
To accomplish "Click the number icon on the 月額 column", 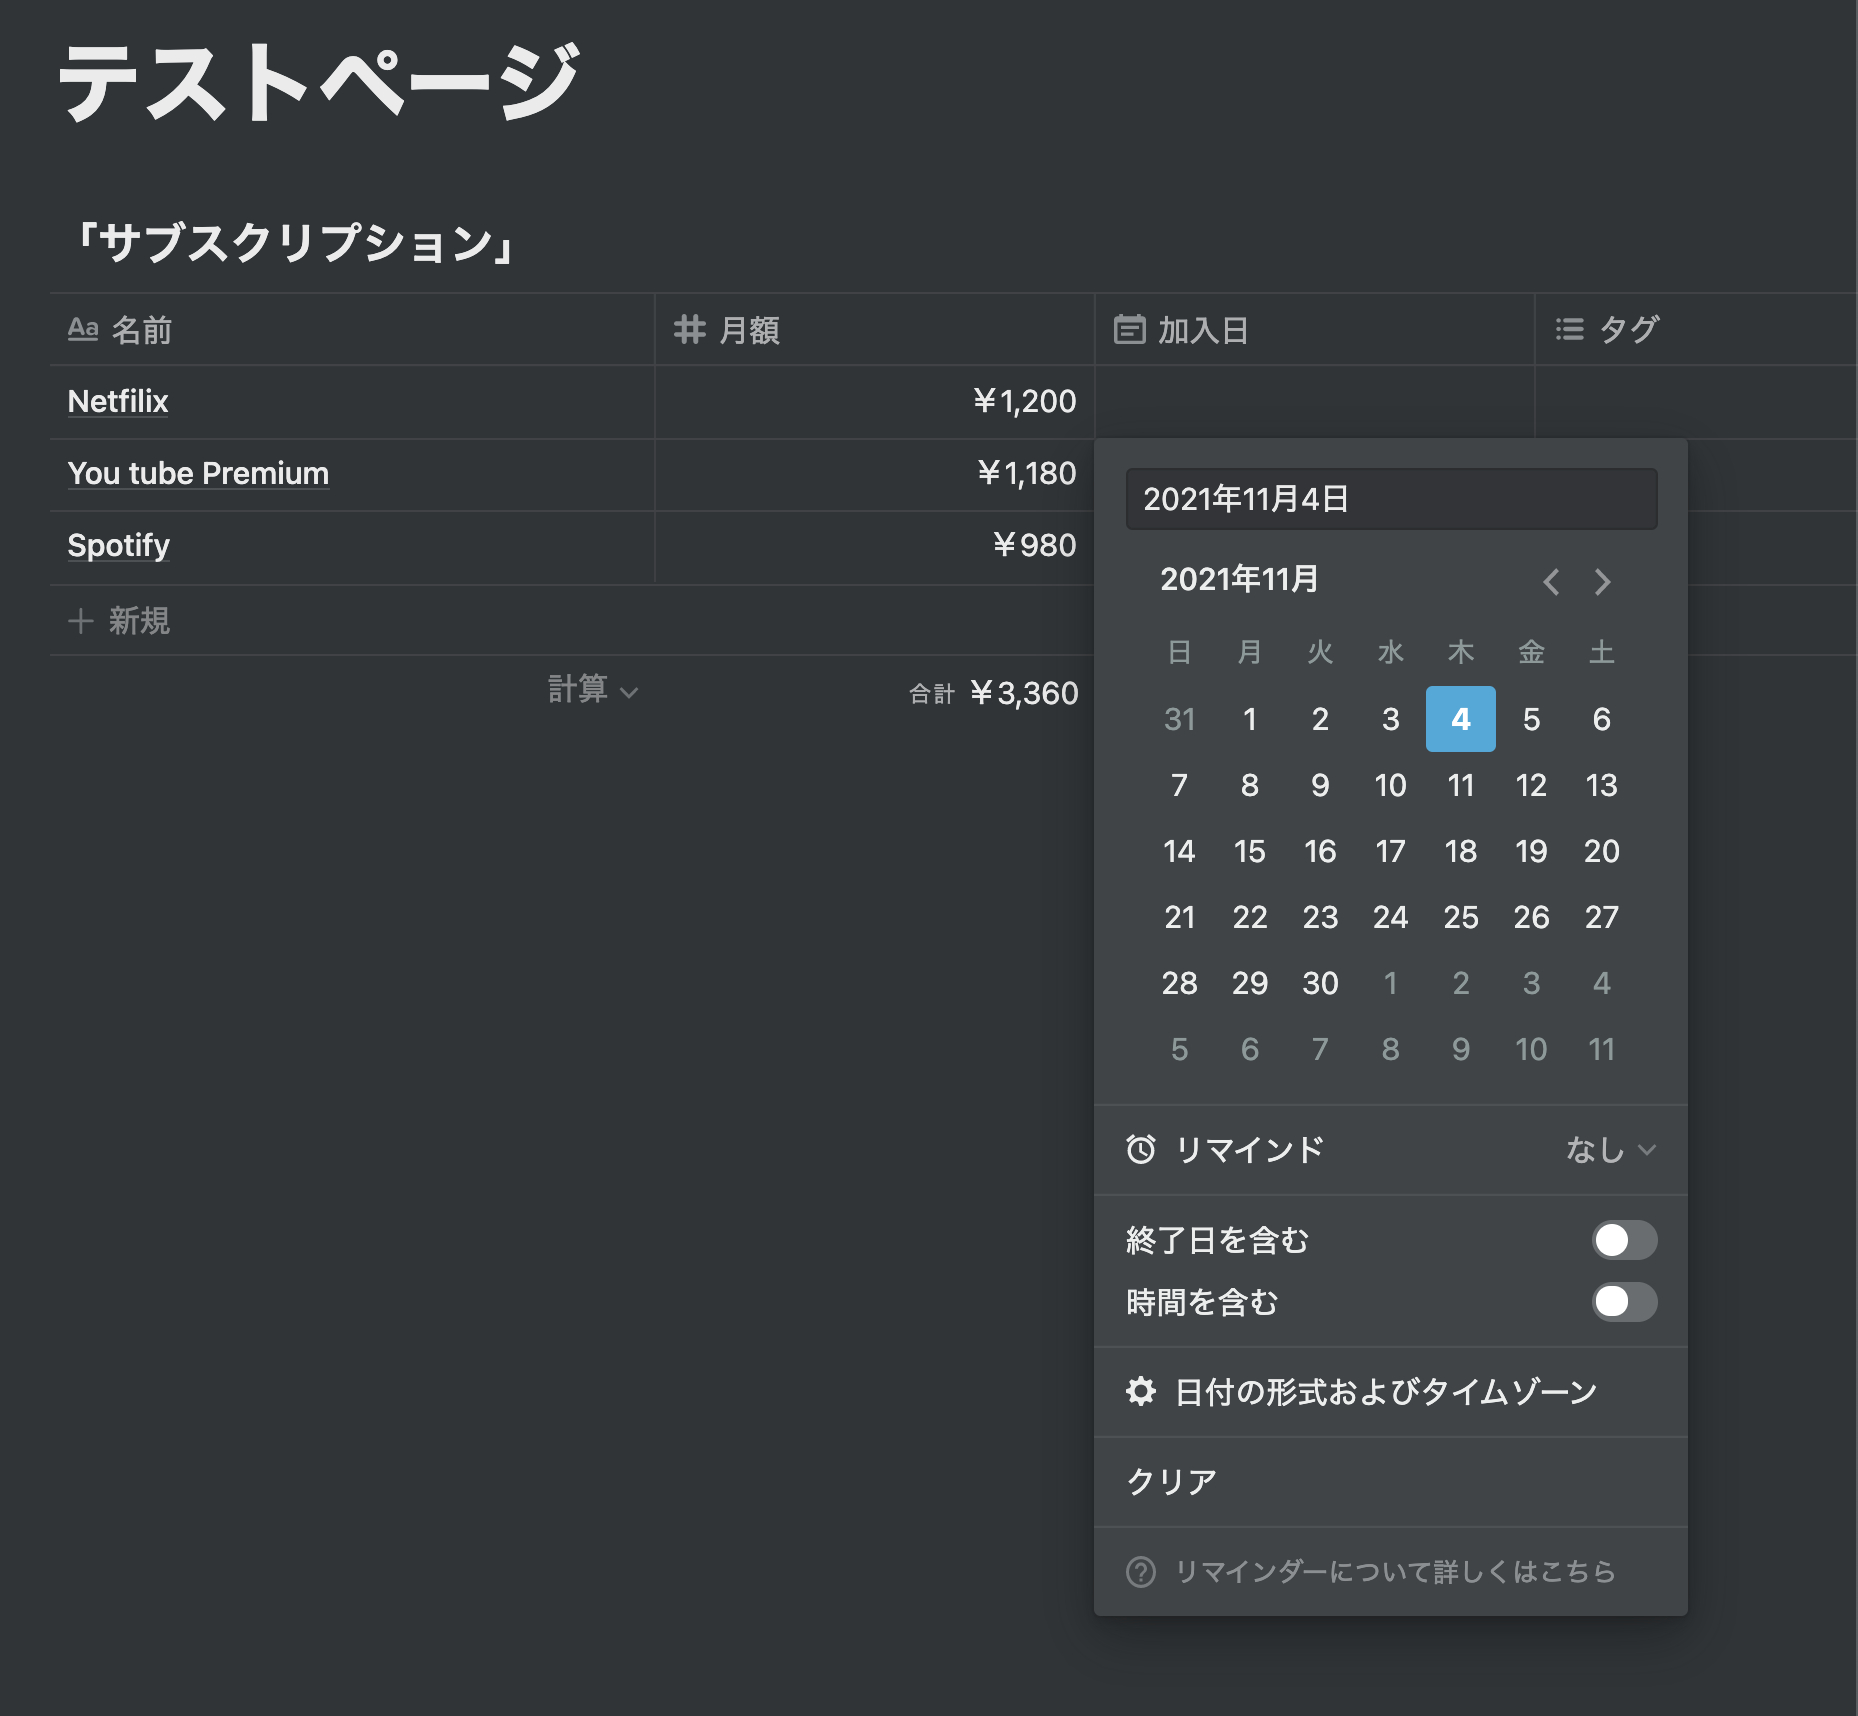I will [691, 329].
